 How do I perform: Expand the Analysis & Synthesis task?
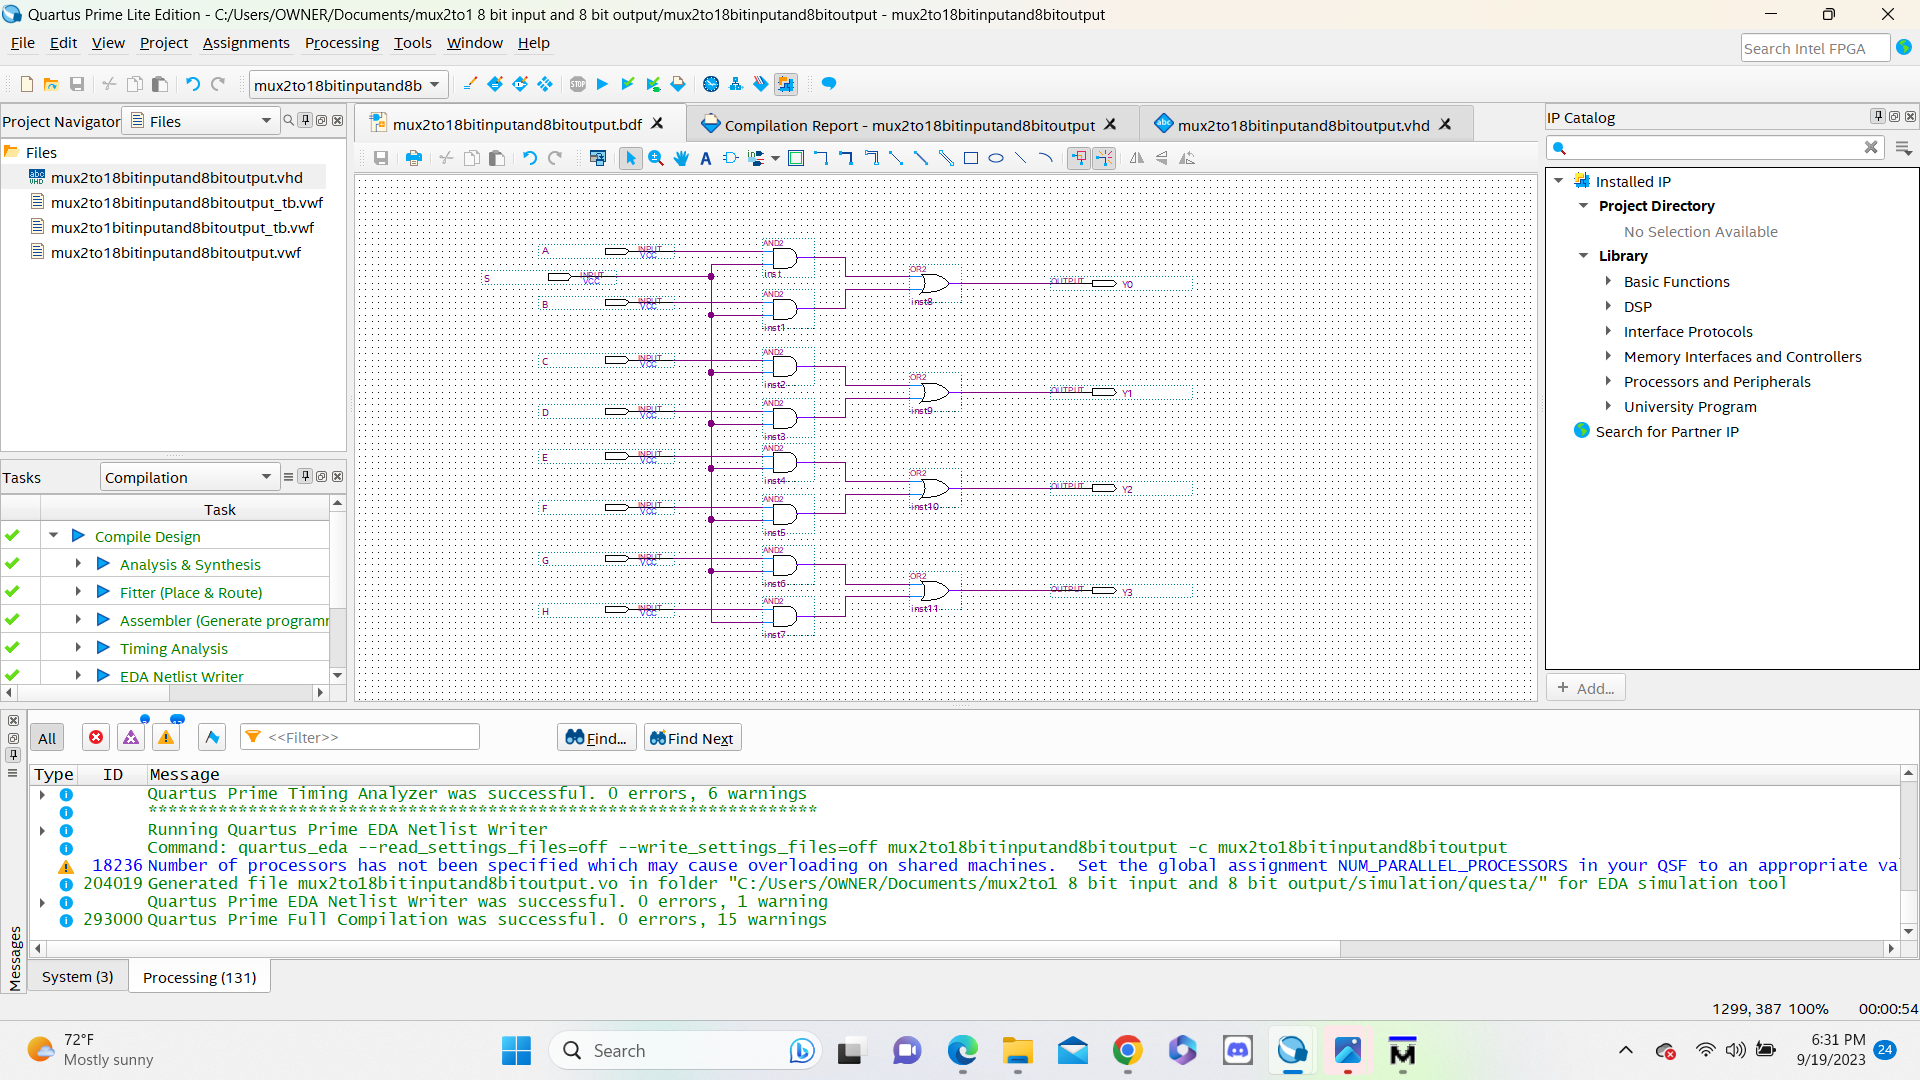(78, 564)
